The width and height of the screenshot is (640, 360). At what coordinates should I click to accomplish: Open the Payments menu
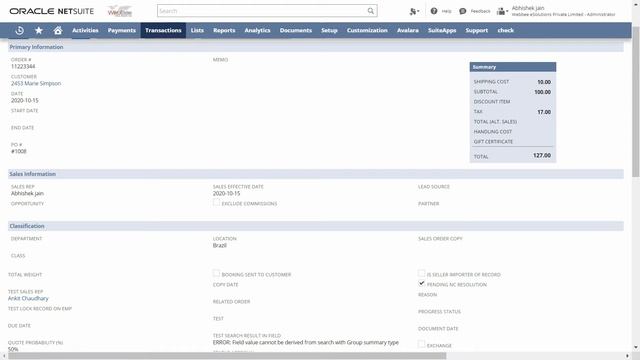click(x=122, y=30)
